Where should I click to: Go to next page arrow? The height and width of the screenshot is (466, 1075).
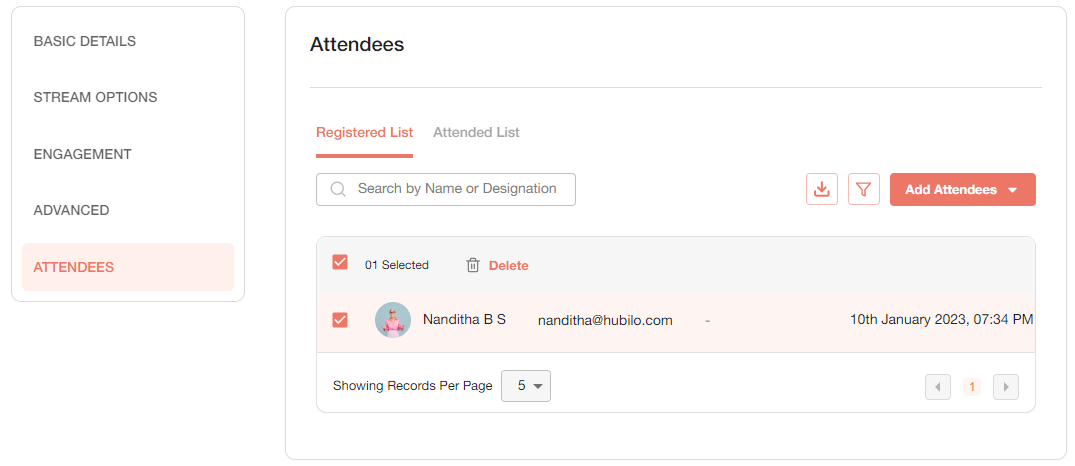(1006, 387)
